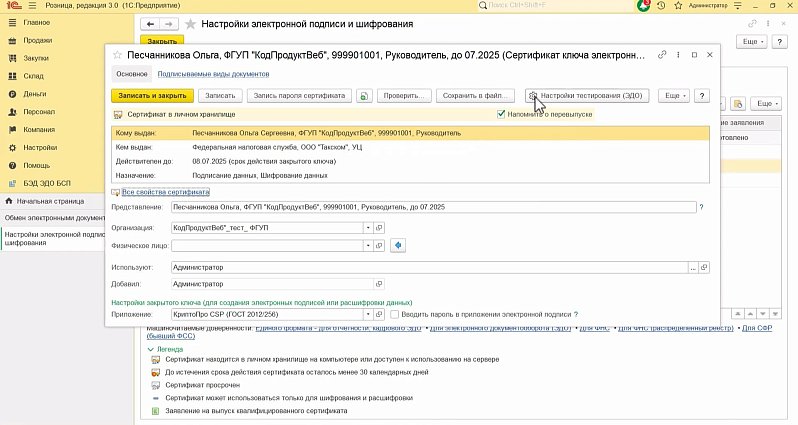Screen dimensions: 798x425
Task: Open the notifications bell icon
Action: (x=644, y=6)
